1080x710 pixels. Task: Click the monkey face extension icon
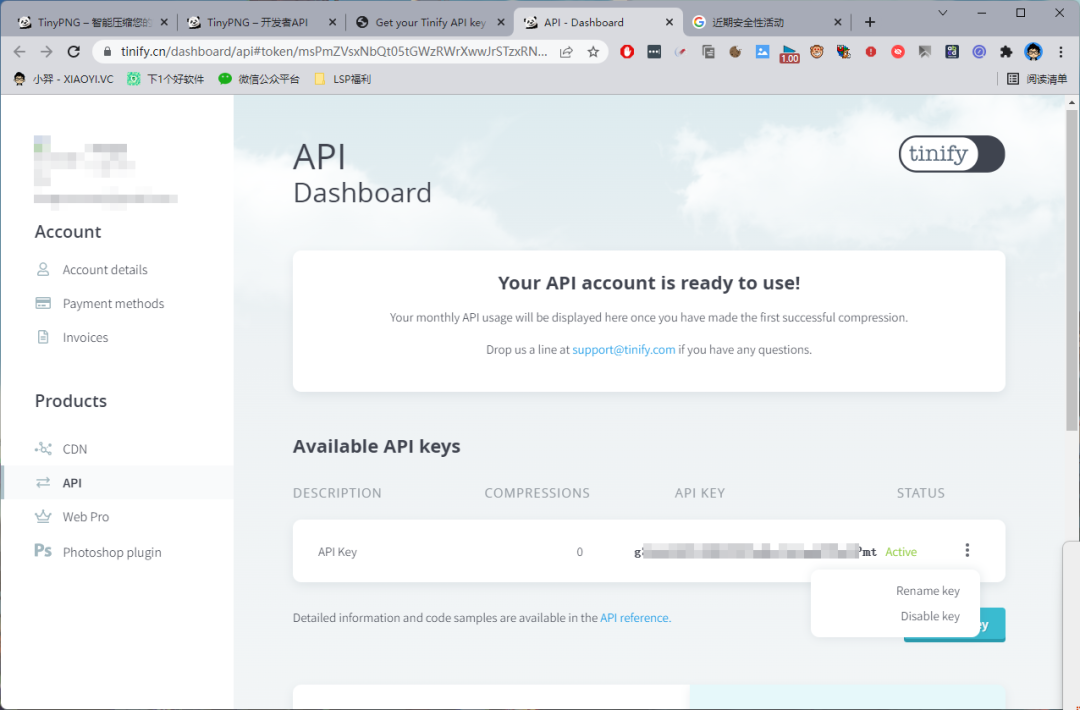click(x=817, y=52)
